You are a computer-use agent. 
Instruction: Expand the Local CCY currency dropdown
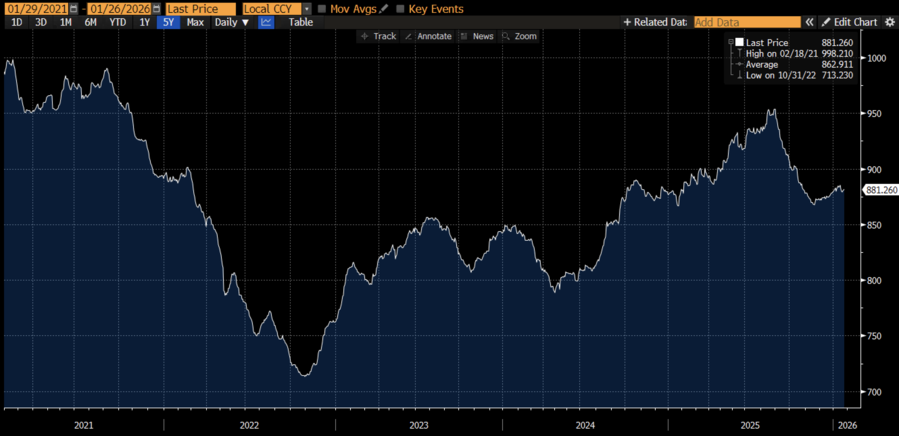307,8
